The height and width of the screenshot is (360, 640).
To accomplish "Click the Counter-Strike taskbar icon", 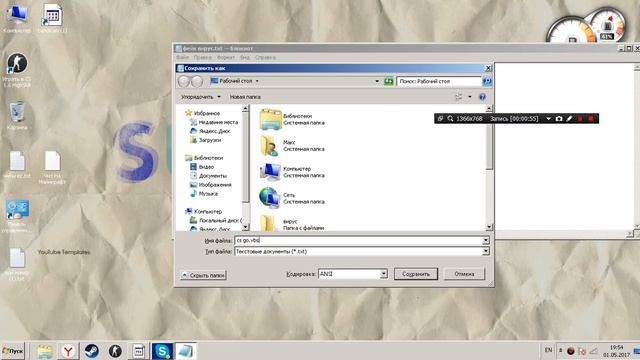I will 115,351.
